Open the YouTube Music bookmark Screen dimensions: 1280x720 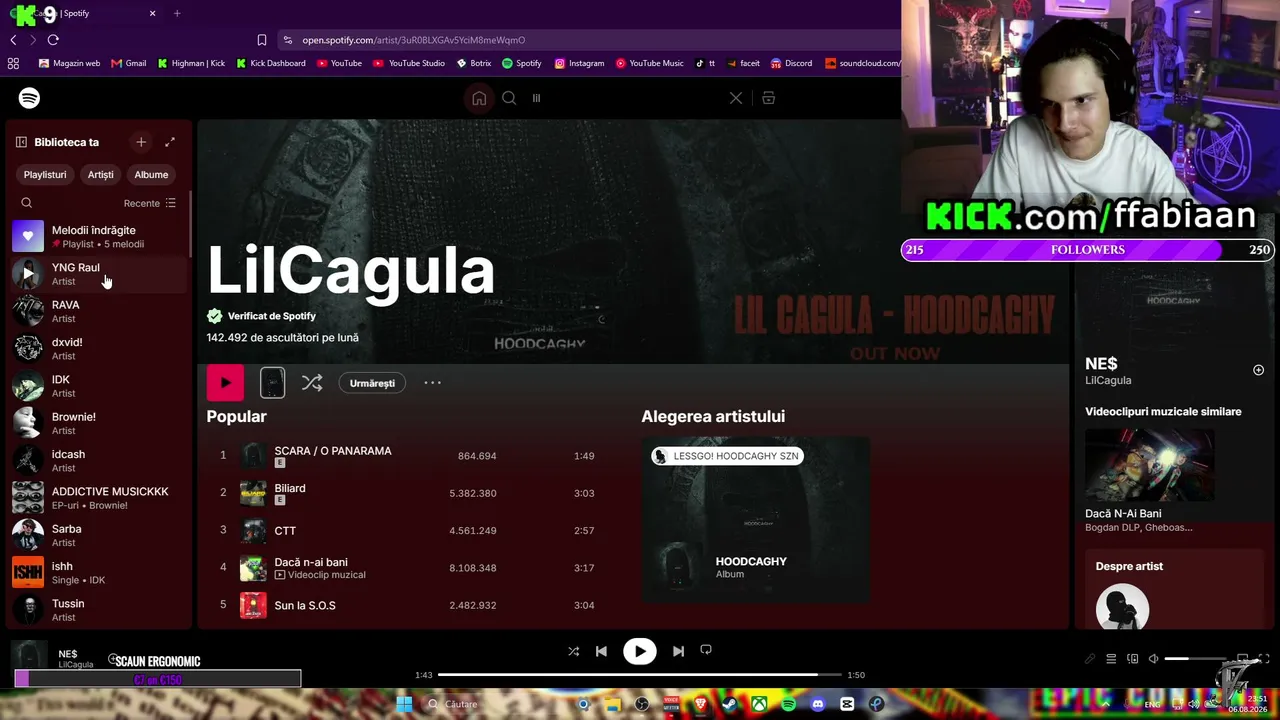click(x=650, y=63)
